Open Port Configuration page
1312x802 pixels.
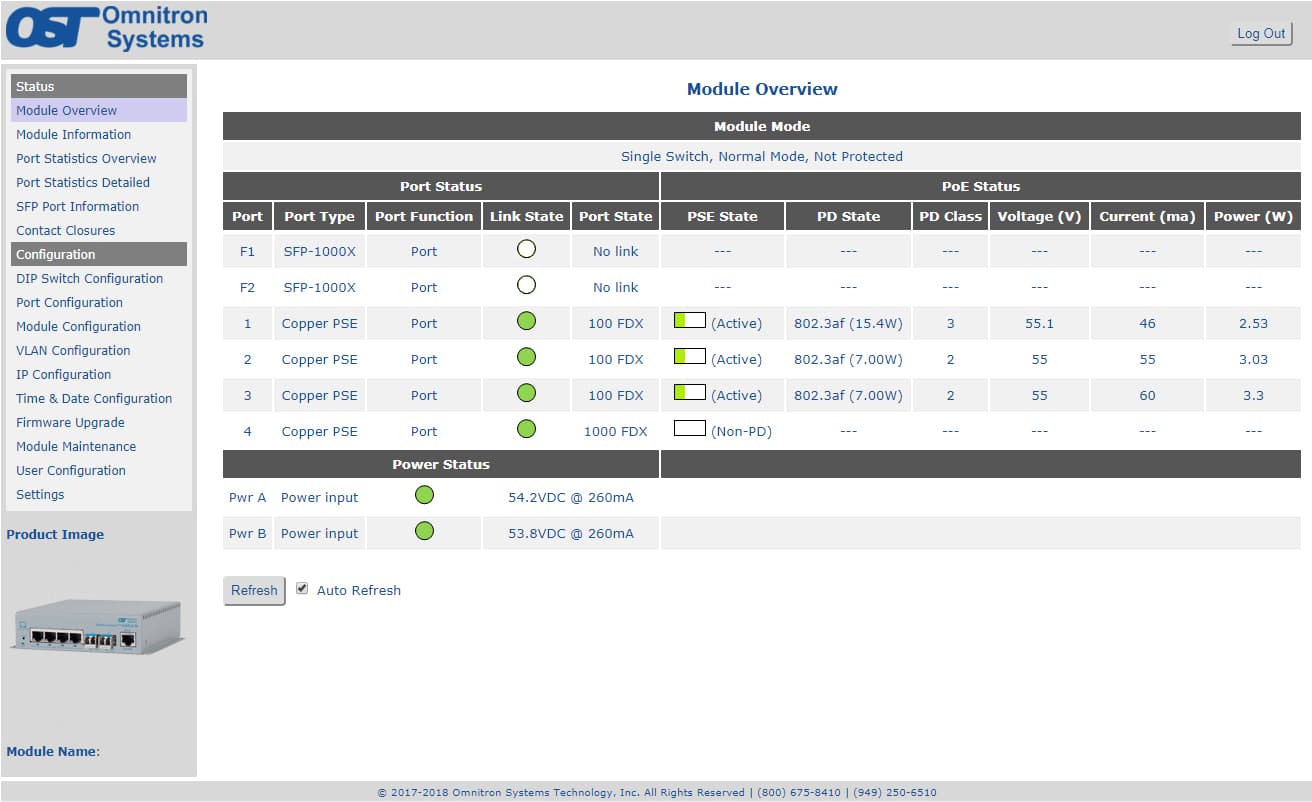[69, 302]
